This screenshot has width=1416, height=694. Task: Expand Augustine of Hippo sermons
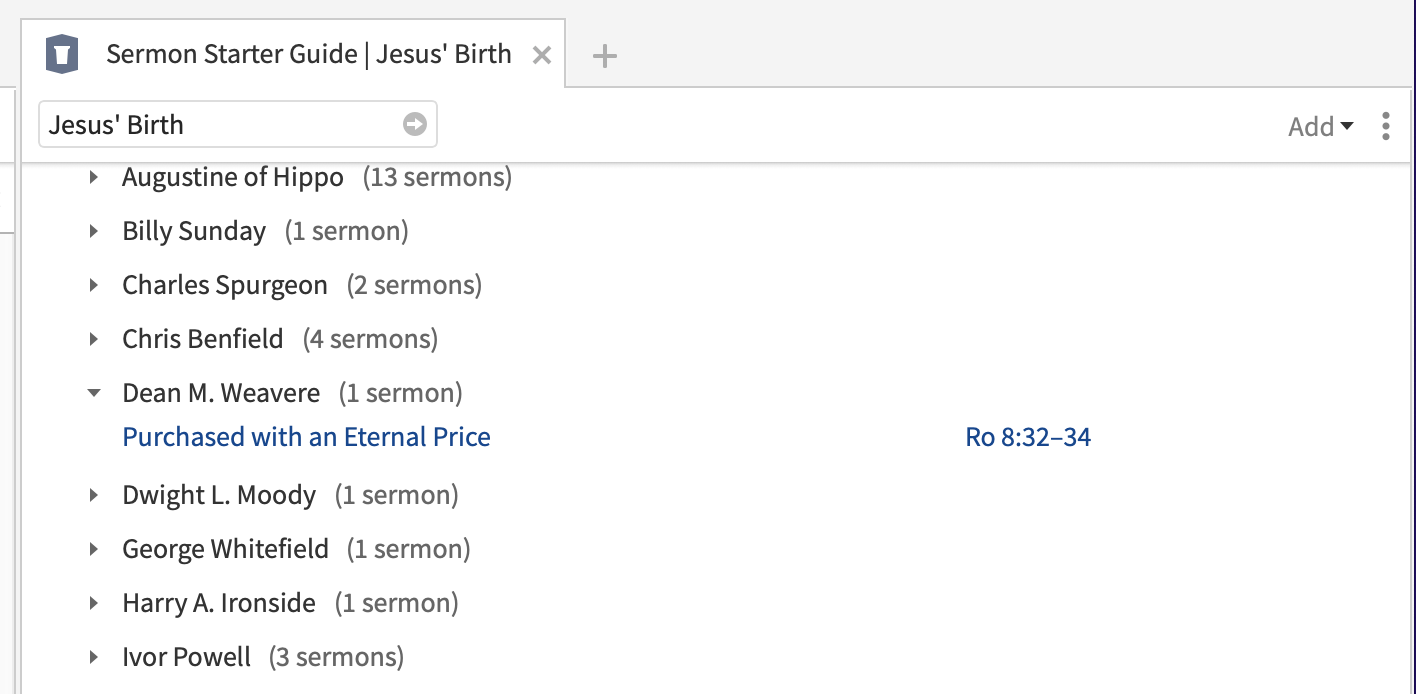tap(94, 178)
